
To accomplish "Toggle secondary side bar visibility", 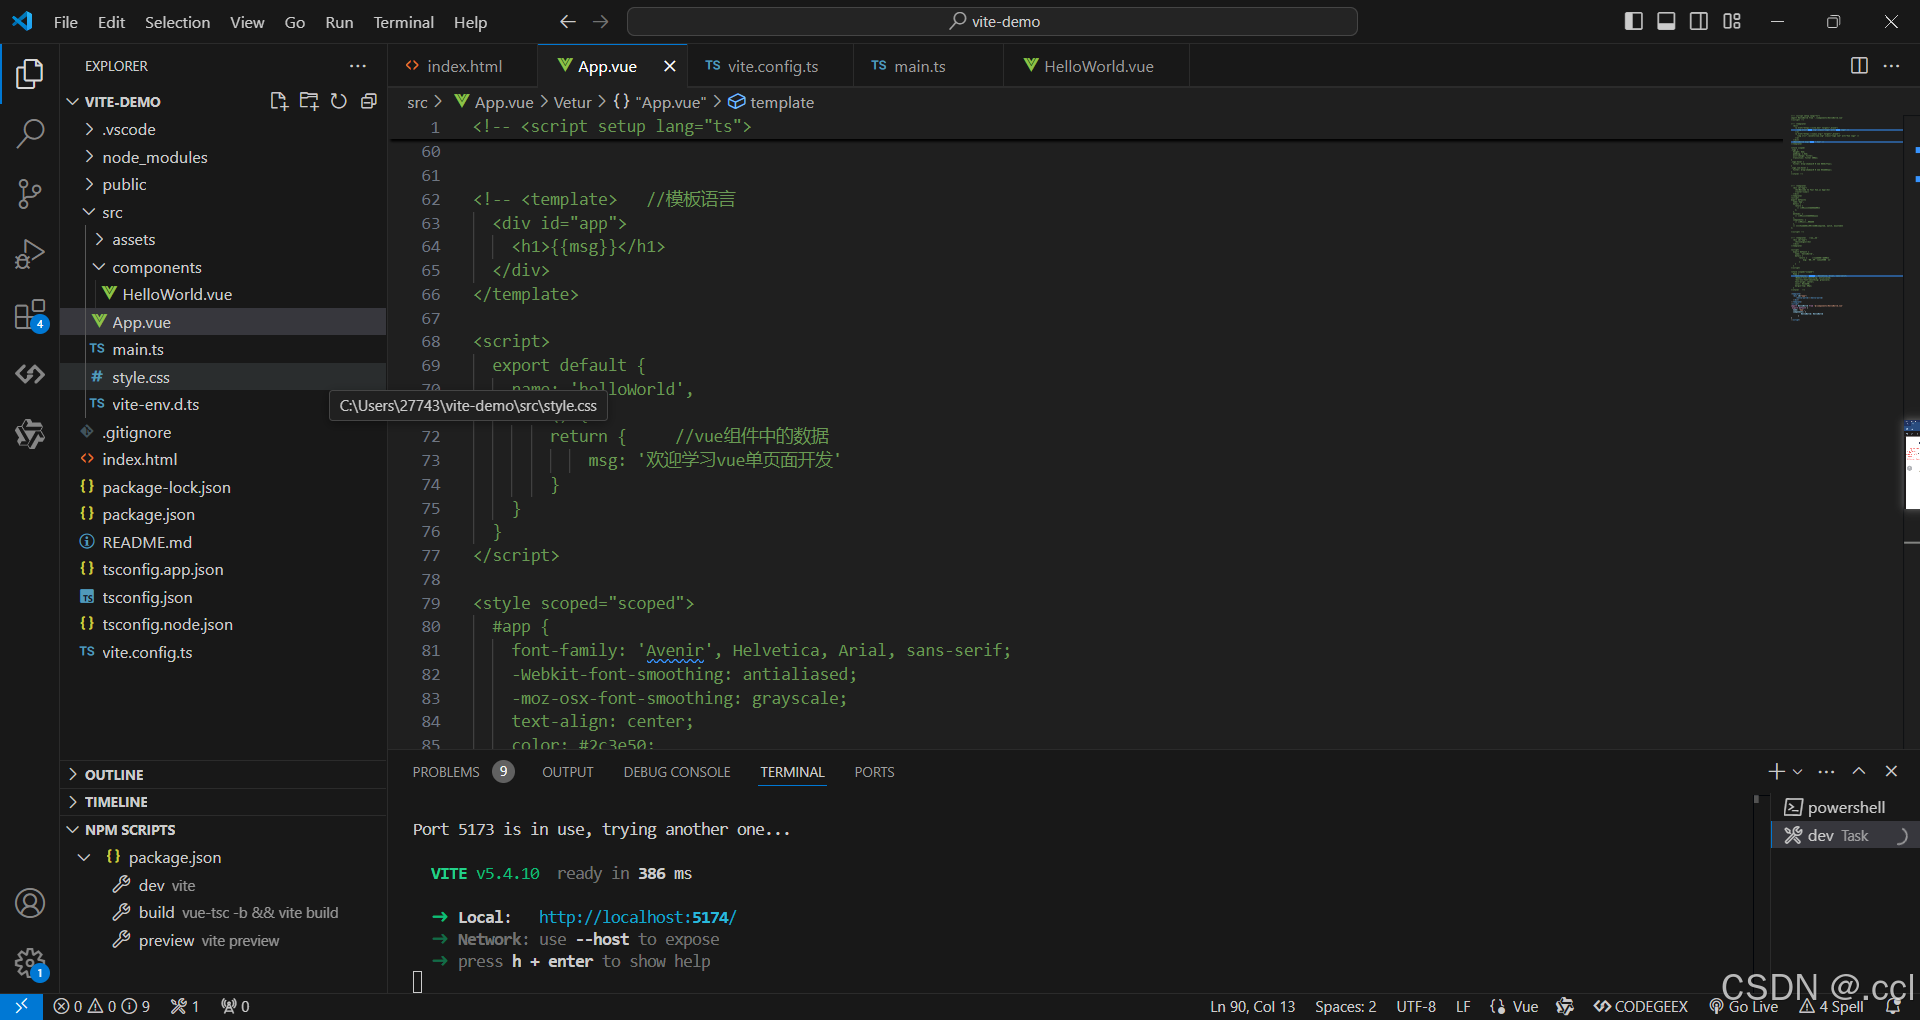I will (1699, 21).
